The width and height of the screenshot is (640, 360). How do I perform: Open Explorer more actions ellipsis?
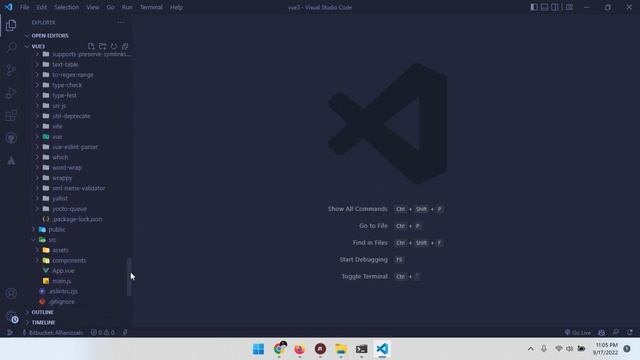[x=121, y=22]
